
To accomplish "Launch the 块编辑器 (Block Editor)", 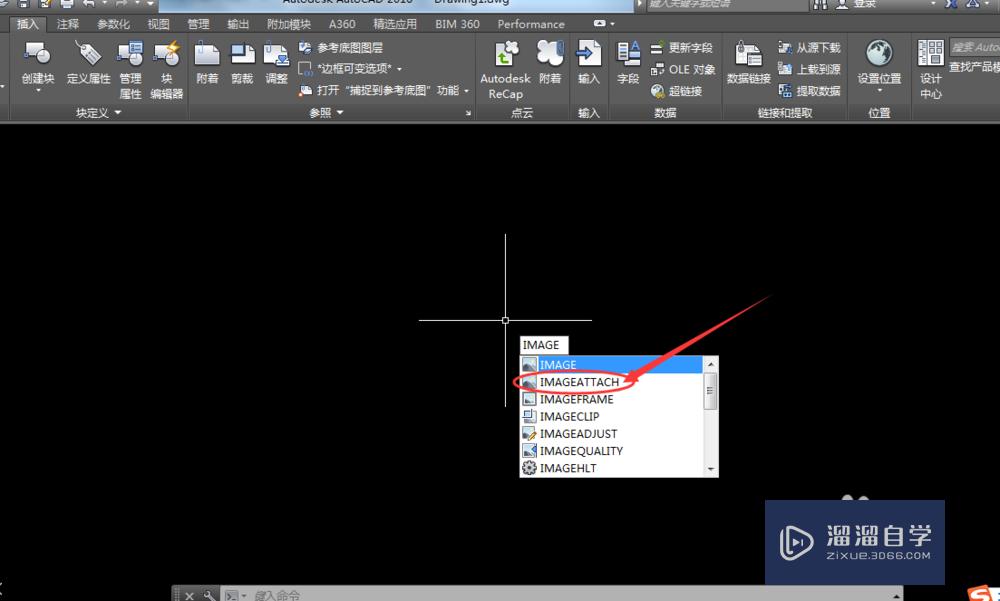I will pyautogui.click(x=166, y=70).
